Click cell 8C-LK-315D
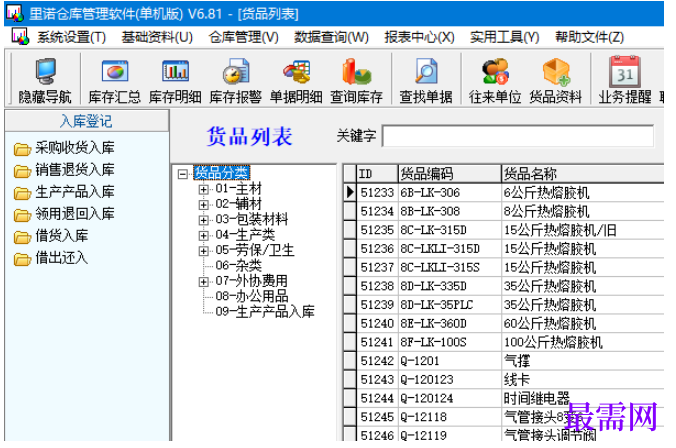The width and height of the screenshot is (676, 448). (449, 230)
